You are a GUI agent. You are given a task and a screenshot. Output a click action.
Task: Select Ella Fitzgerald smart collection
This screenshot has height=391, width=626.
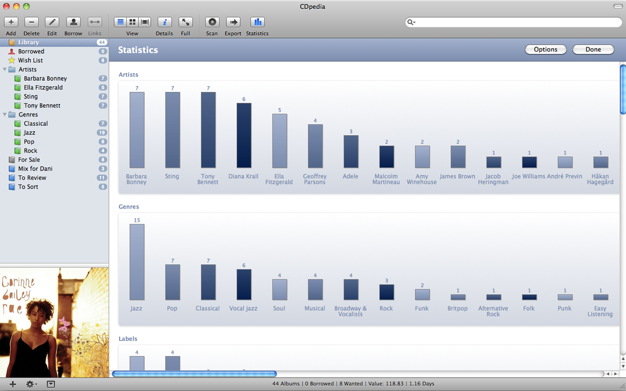54,87
